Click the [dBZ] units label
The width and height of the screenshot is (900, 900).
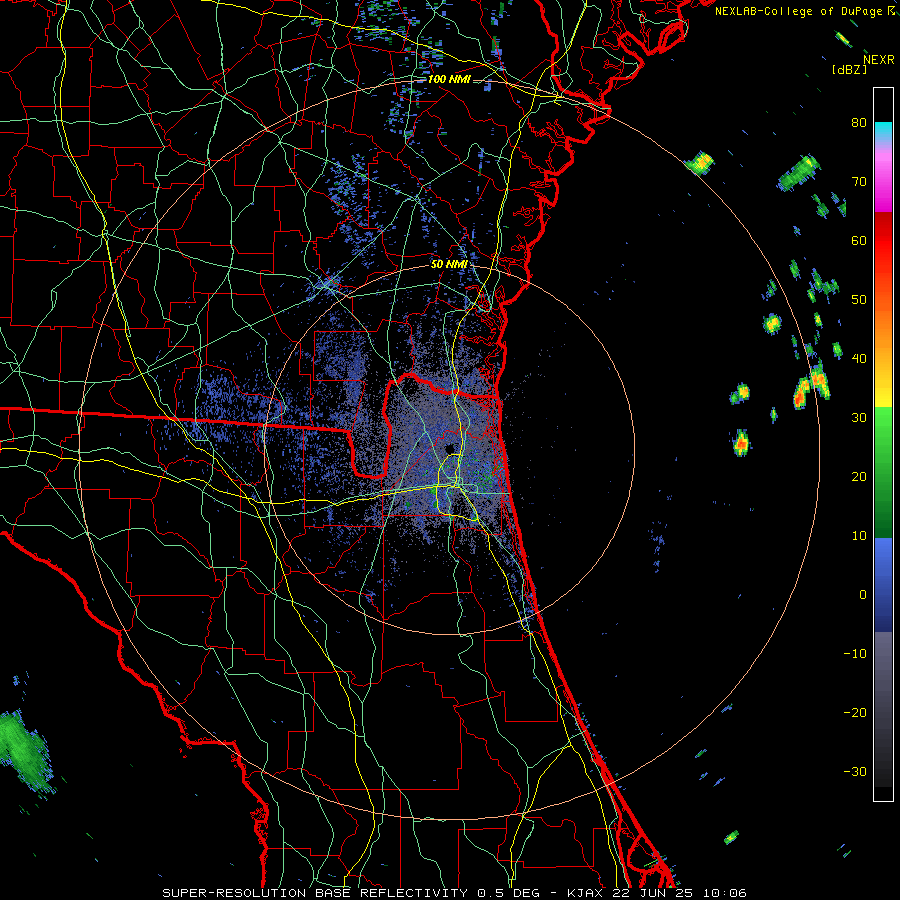[849, 69]
